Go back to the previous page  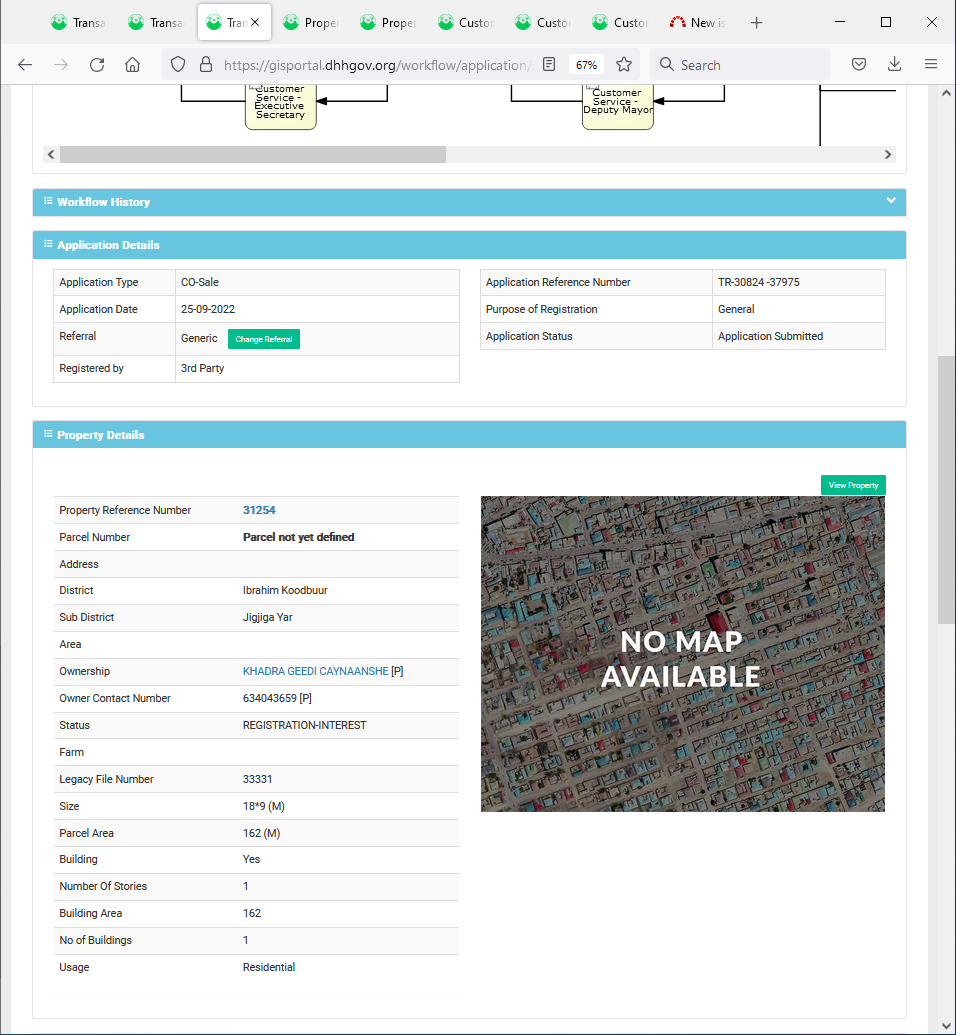25,64
